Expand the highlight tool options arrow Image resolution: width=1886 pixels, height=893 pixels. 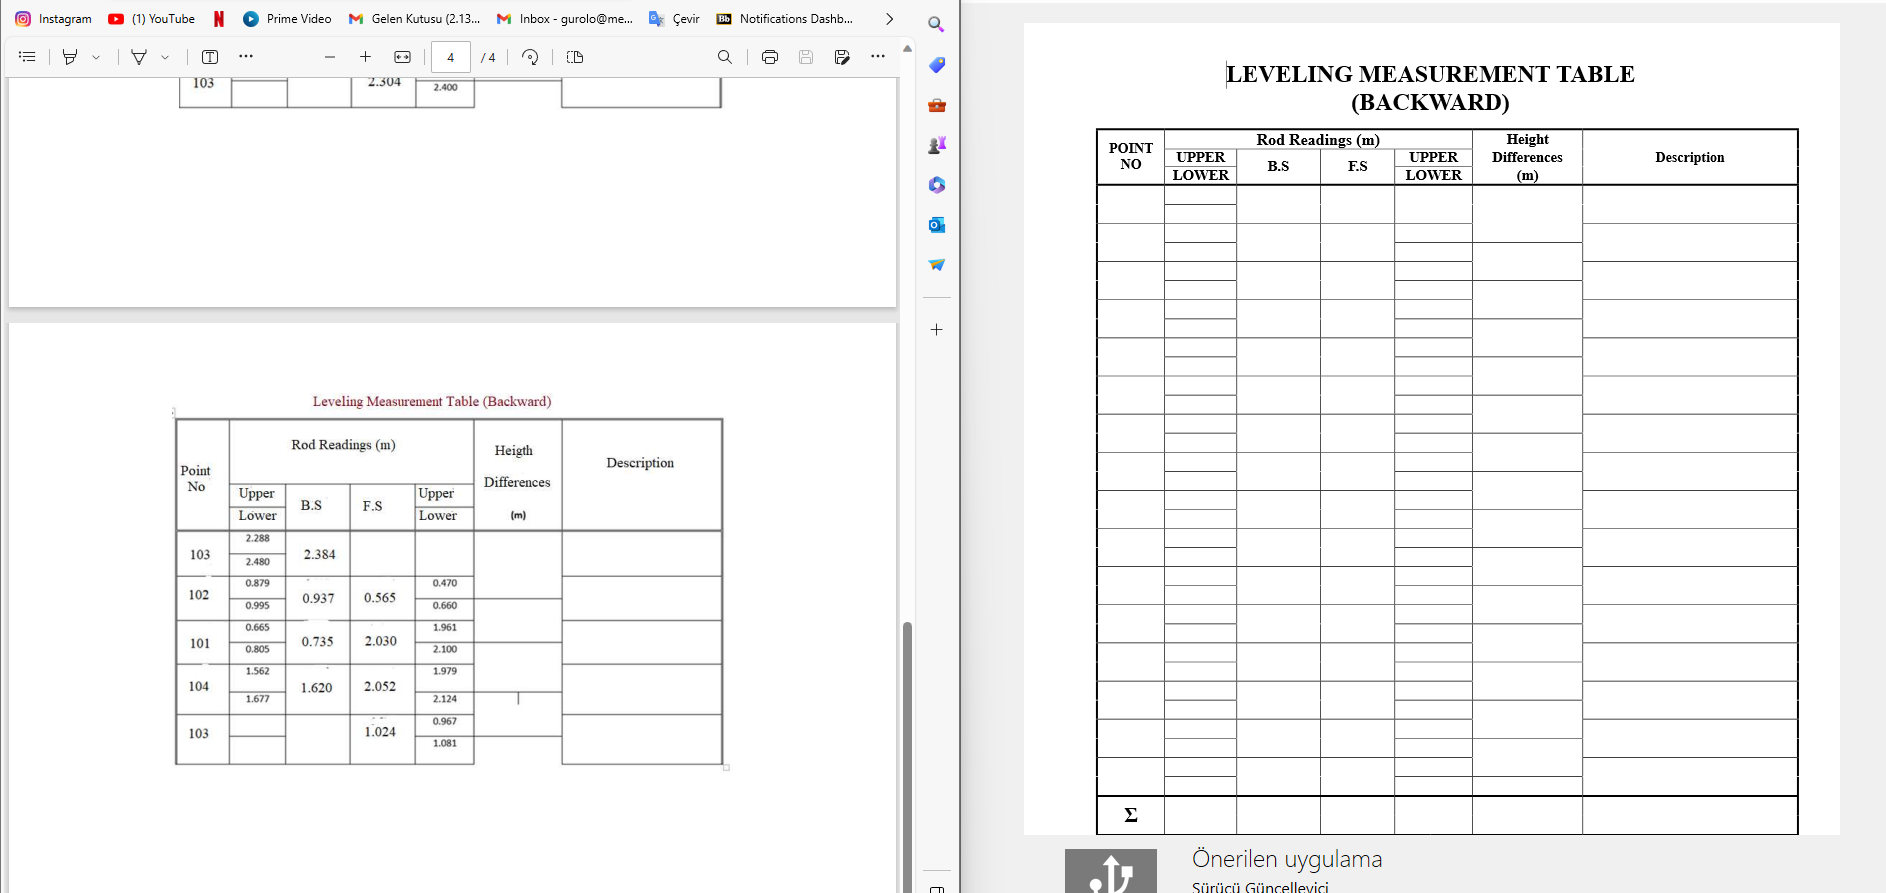(96, 57)
